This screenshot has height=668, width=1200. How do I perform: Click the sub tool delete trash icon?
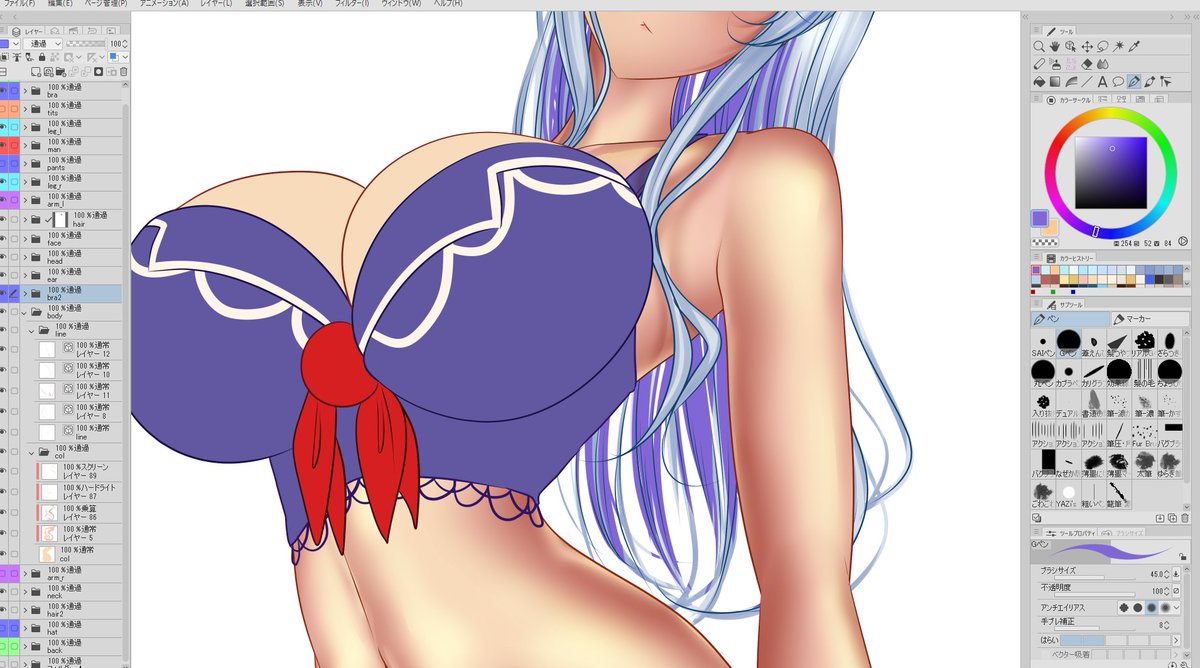(1184, 518)
